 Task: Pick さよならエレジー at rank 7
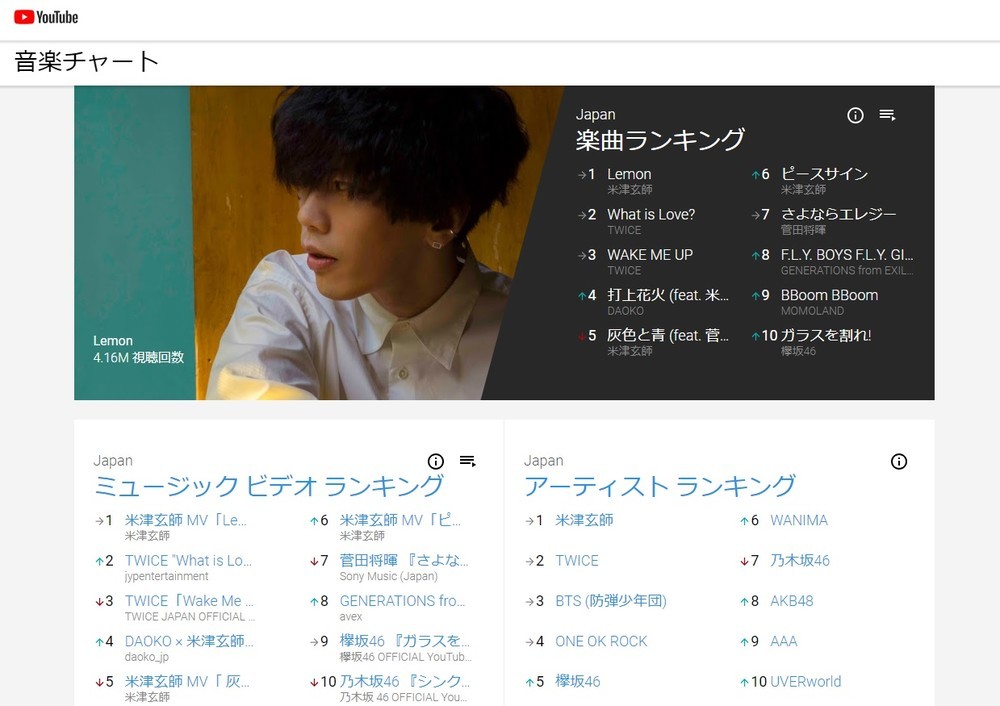[x=838, y=214]
